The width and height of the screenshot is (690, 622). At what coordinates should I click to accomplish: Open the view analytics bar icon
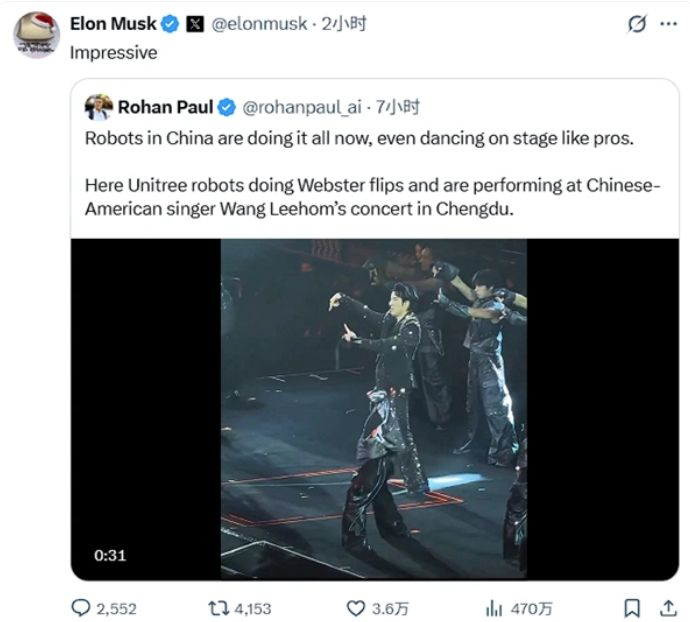tap(493, 607)
